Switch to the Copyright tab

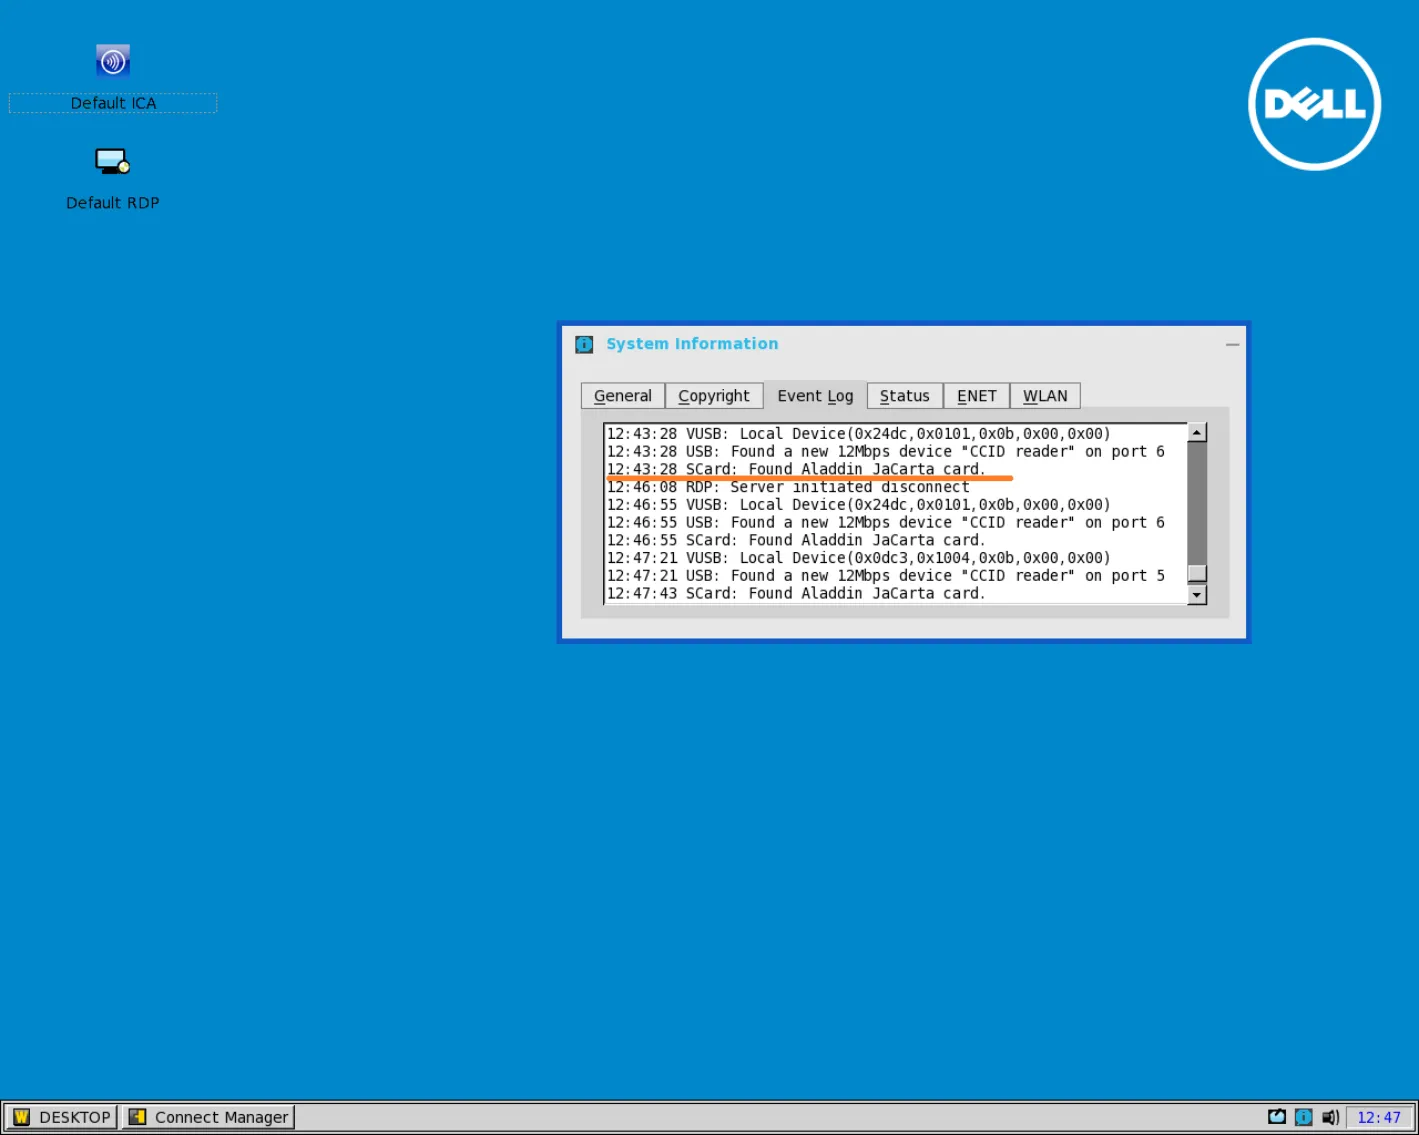(x=714, y=396)
